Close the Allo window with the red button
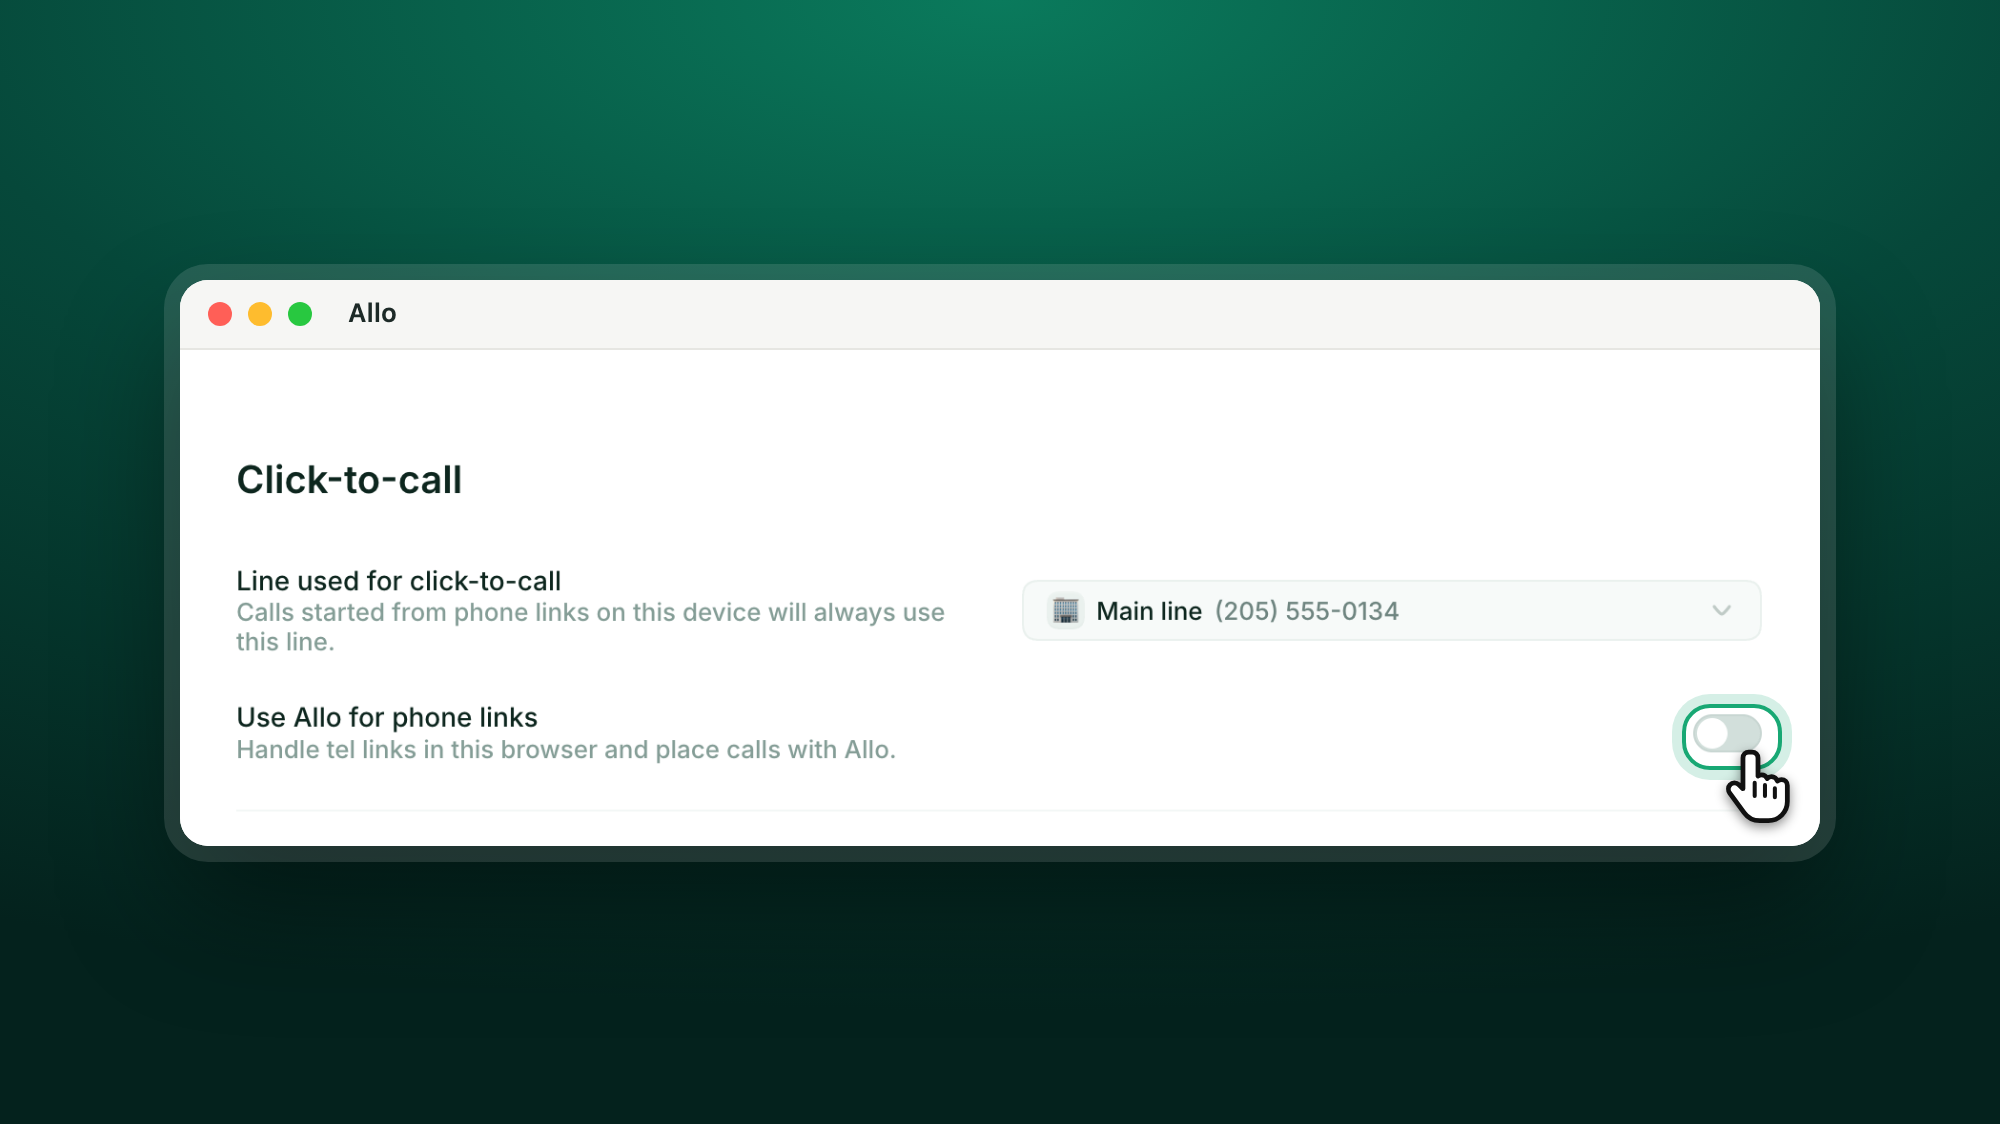Viewport: 2000px width, 1124px height. (x=220, y=314)
